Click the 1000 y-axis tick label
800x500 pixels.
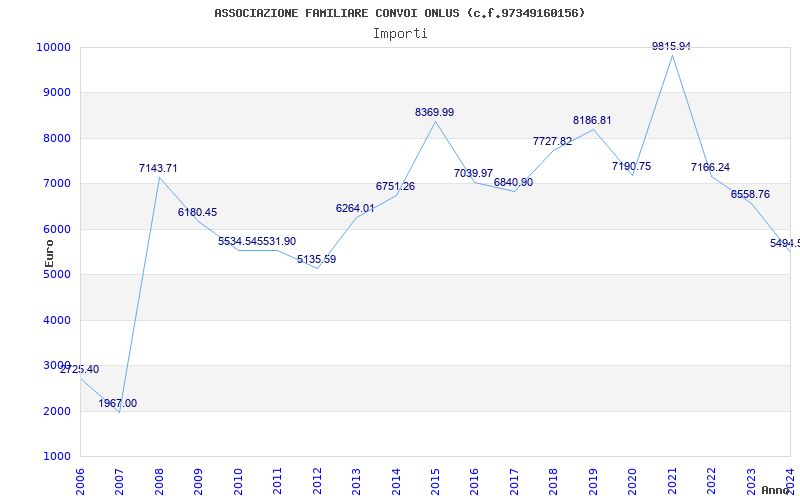click(x=56, y=457)
